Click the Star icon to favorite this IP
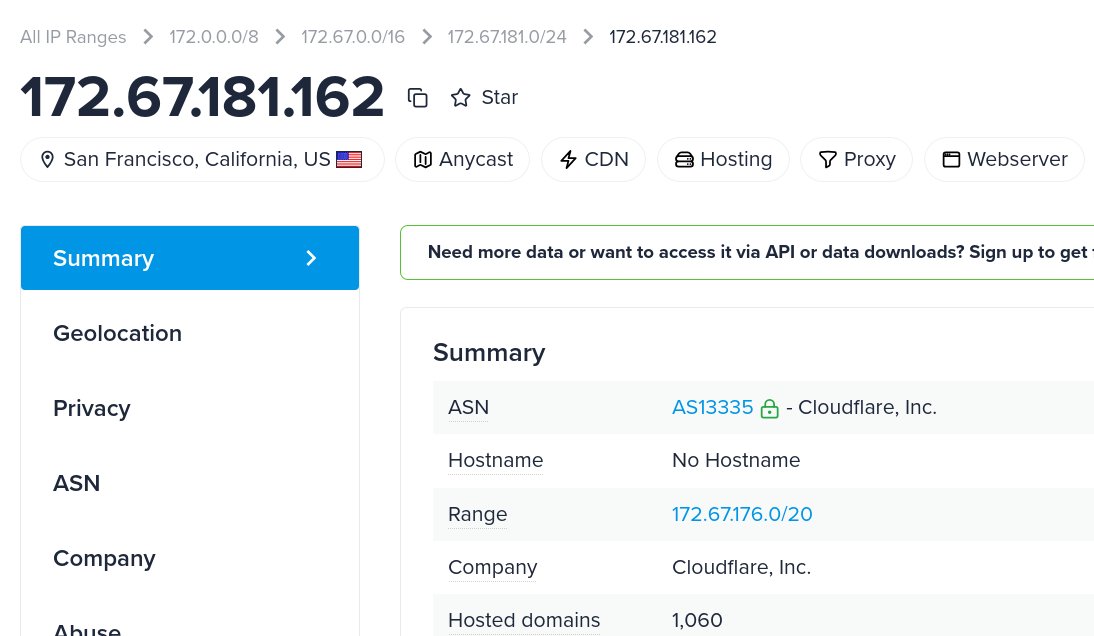 460,97
